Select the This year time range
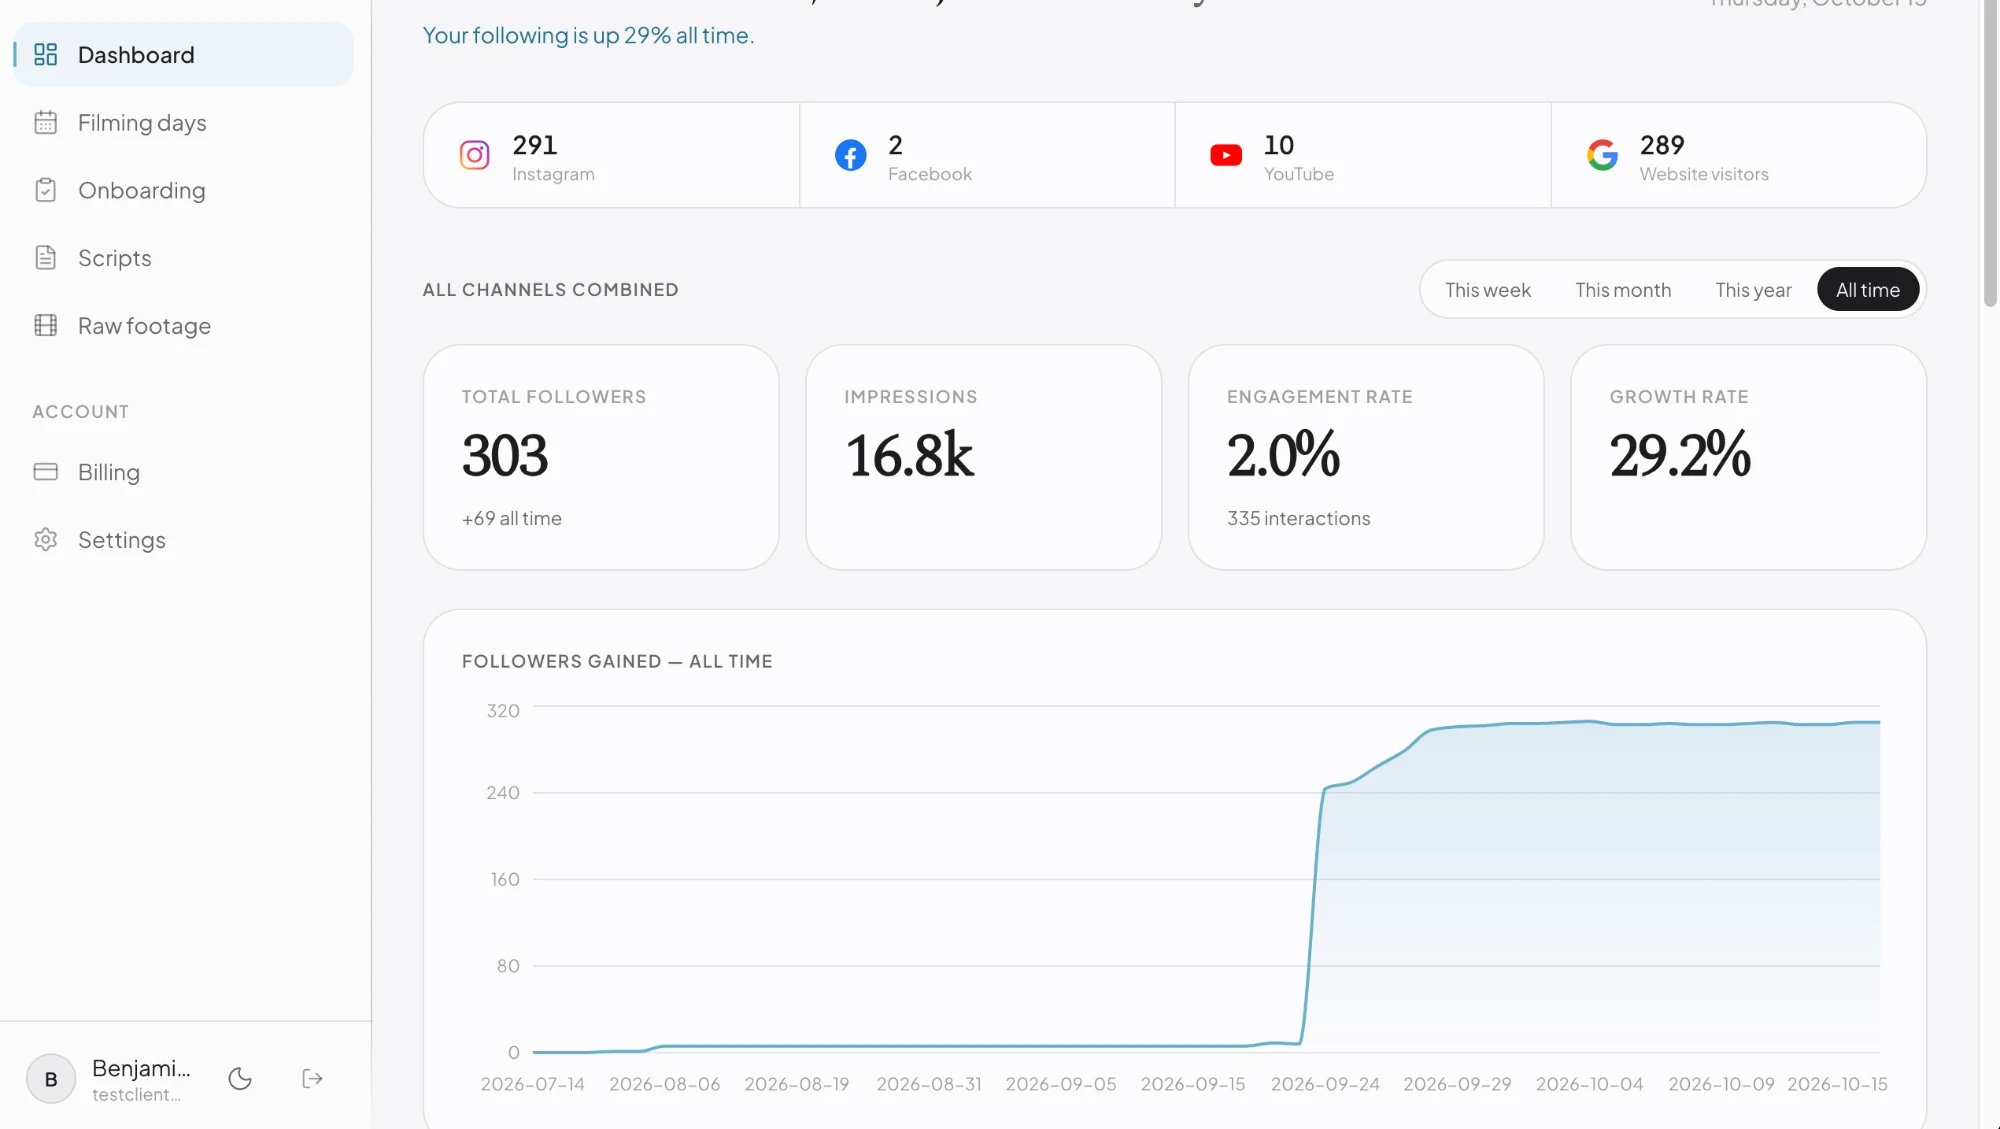This screenshot has height=1129, width=2000. [1753, 290]
